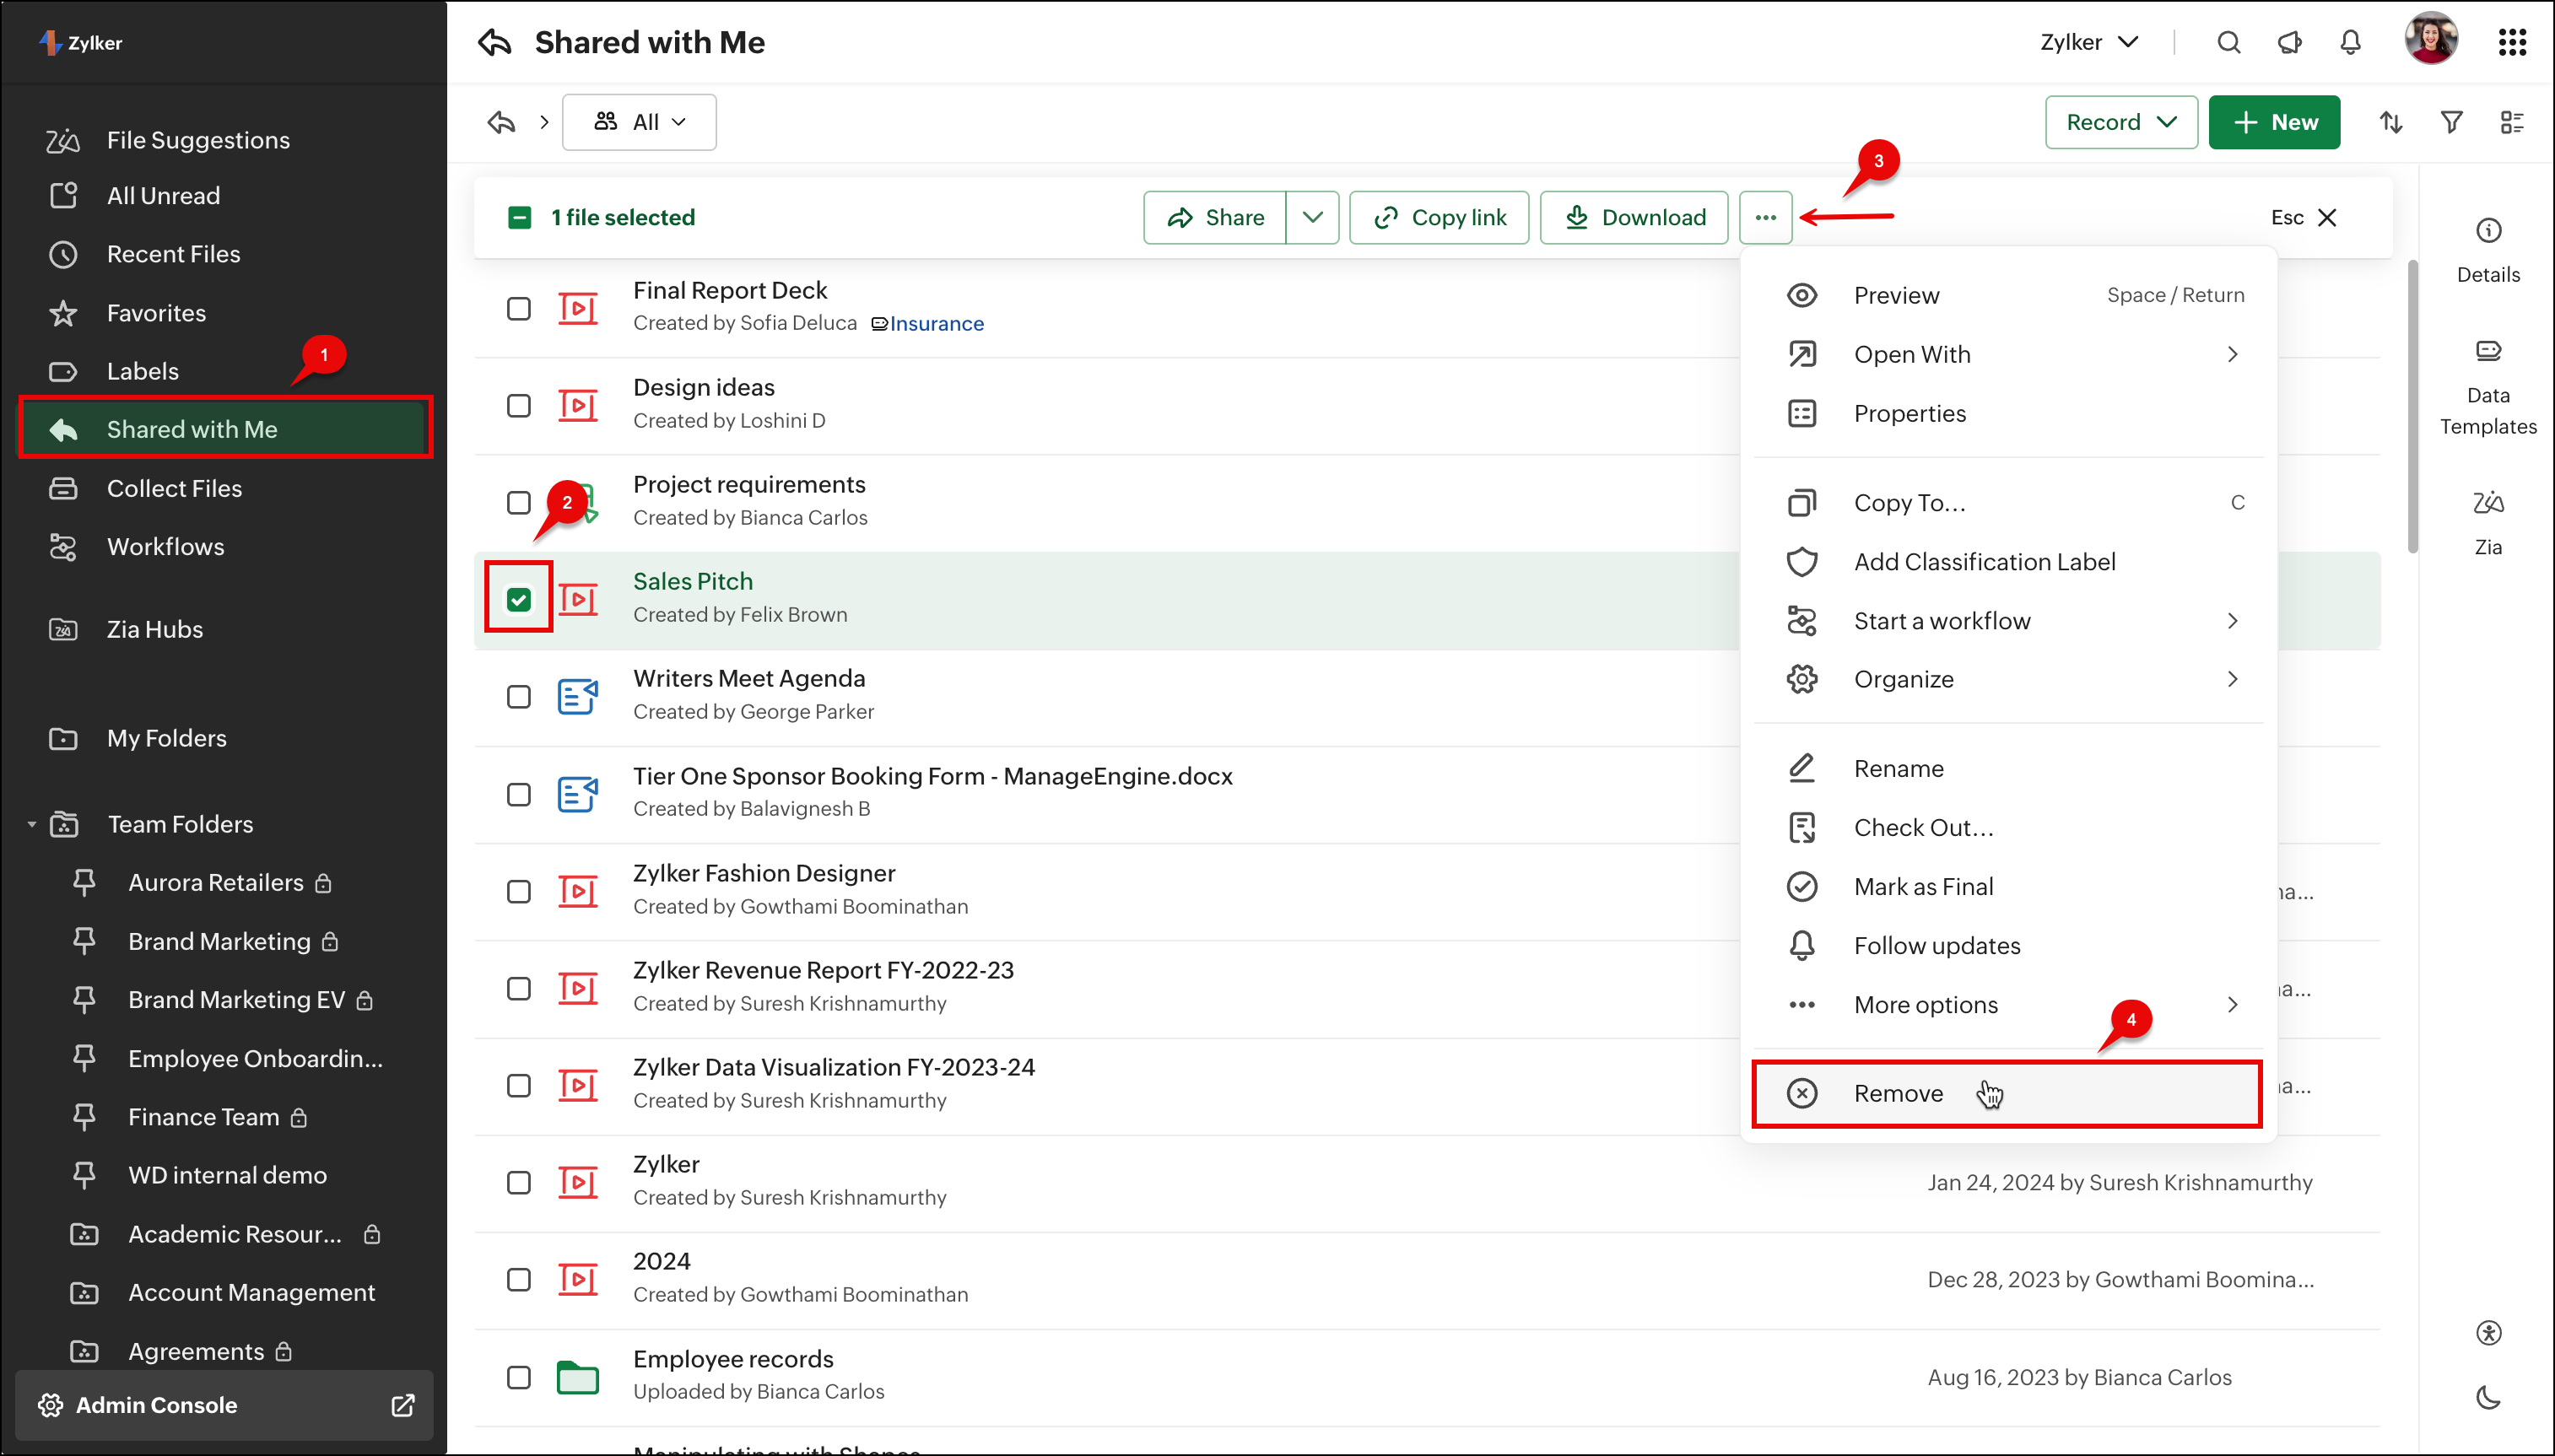Open the notifications bell icon
This screenshot has width=2555, height=1456.
point(2350,42)
